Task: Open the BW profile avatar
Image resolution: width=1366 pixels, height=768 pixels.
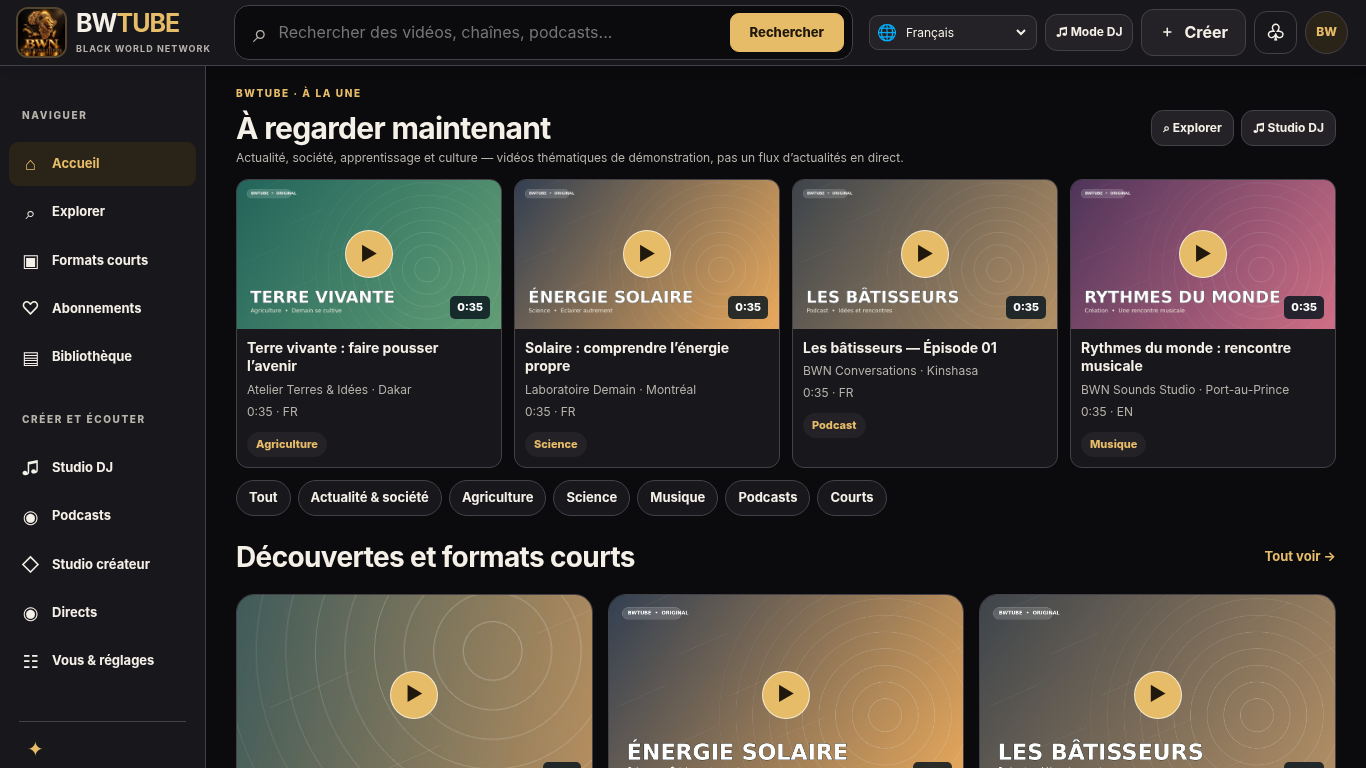Action: (1326, 32)
